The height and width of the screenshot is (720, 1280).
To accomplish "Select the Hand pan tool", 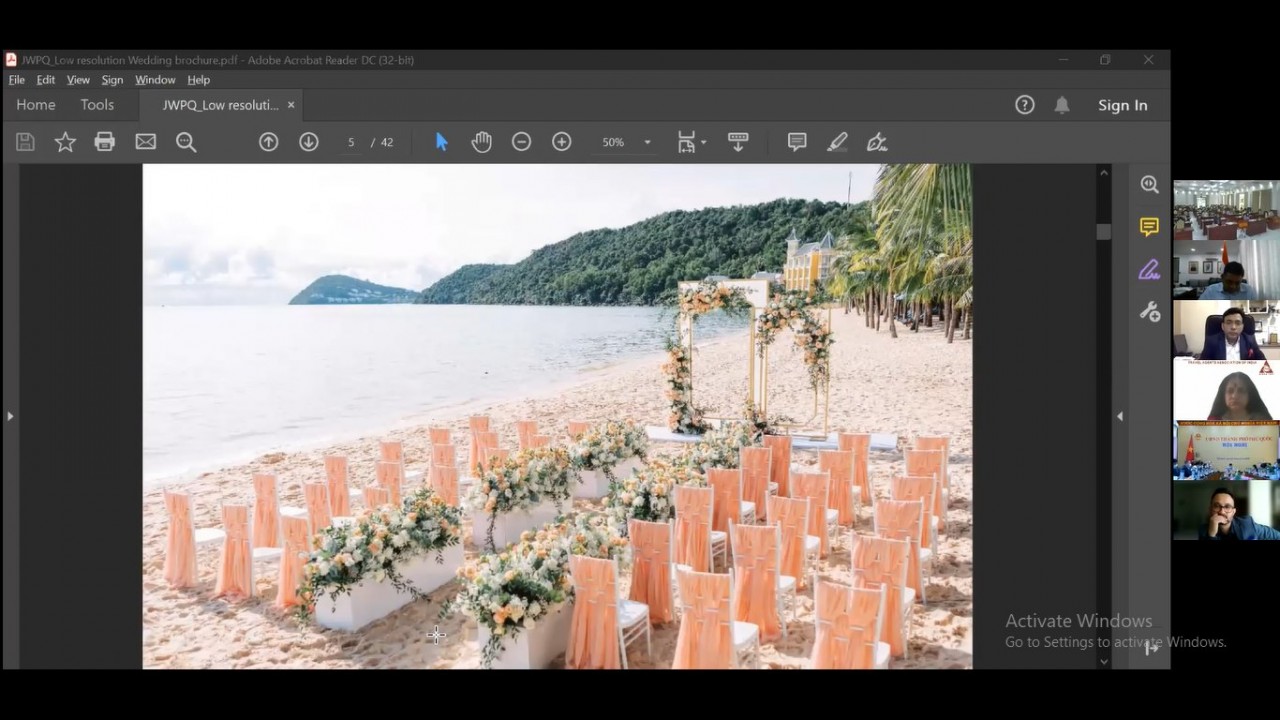I will click(482, 142).
